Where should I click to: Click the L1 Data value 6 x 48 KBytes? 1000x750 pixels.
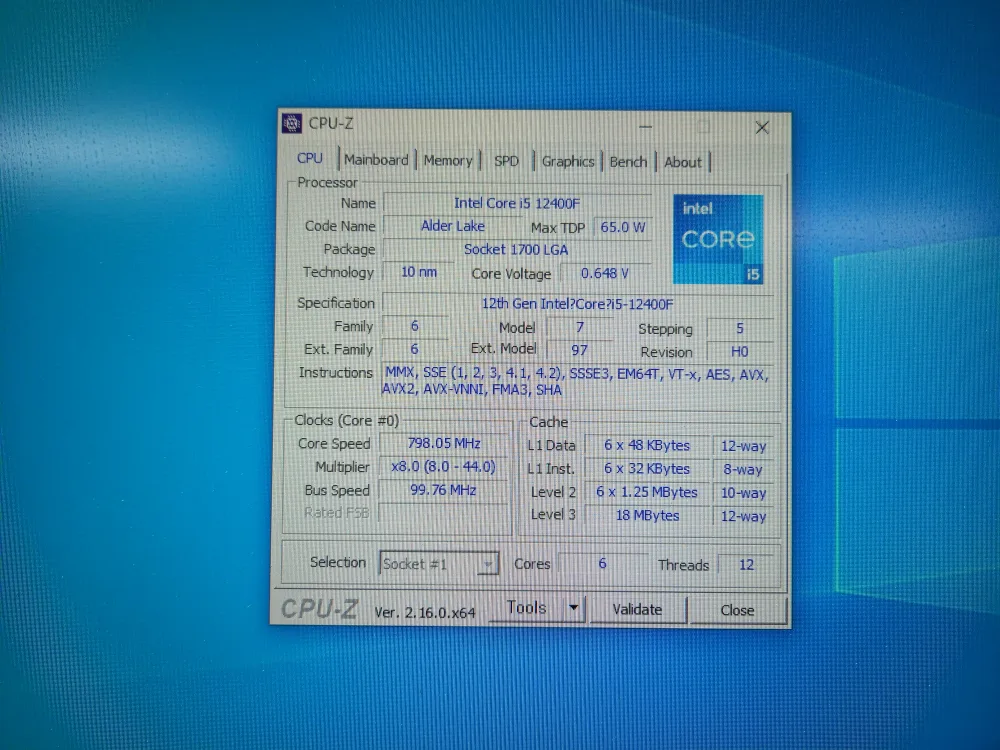[x=647, y=445]
